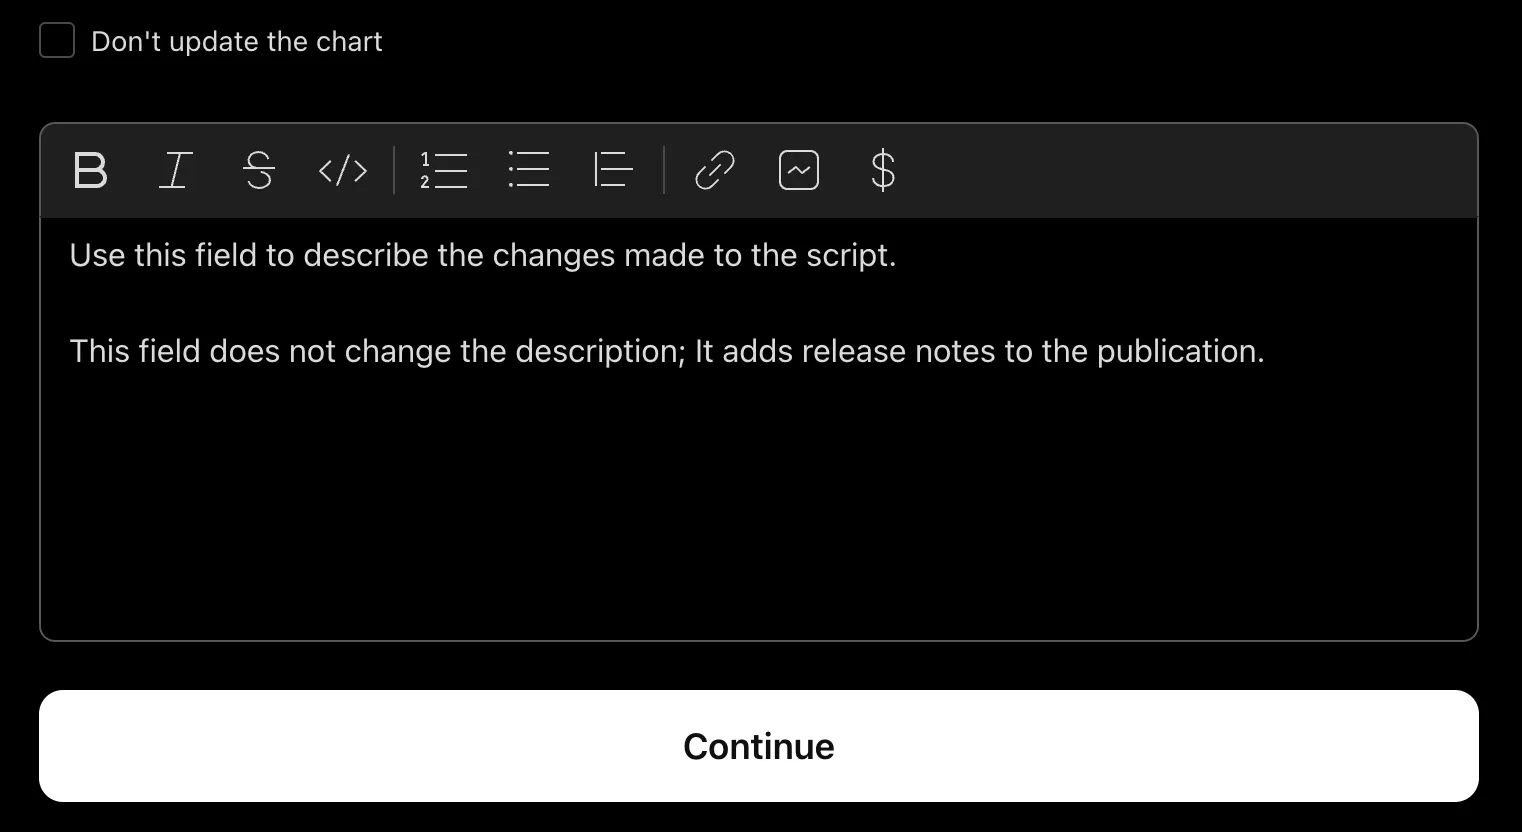This screenshot has height=832, width=1522.
Task: Toggle bold formatting in the editor
Action: (x=90, y=171)
